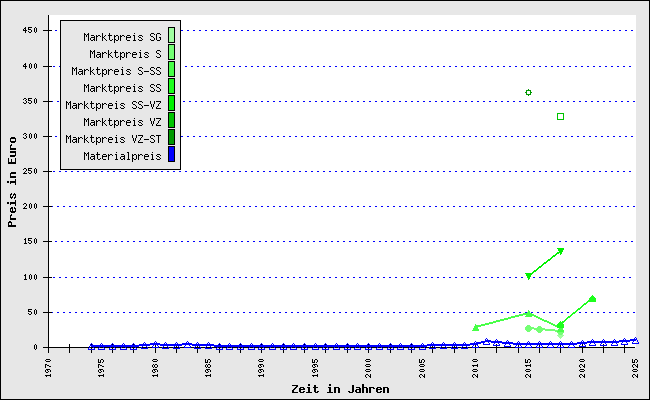Click the 'Zeit in Jahren' x-axis title

click(340, 389)
